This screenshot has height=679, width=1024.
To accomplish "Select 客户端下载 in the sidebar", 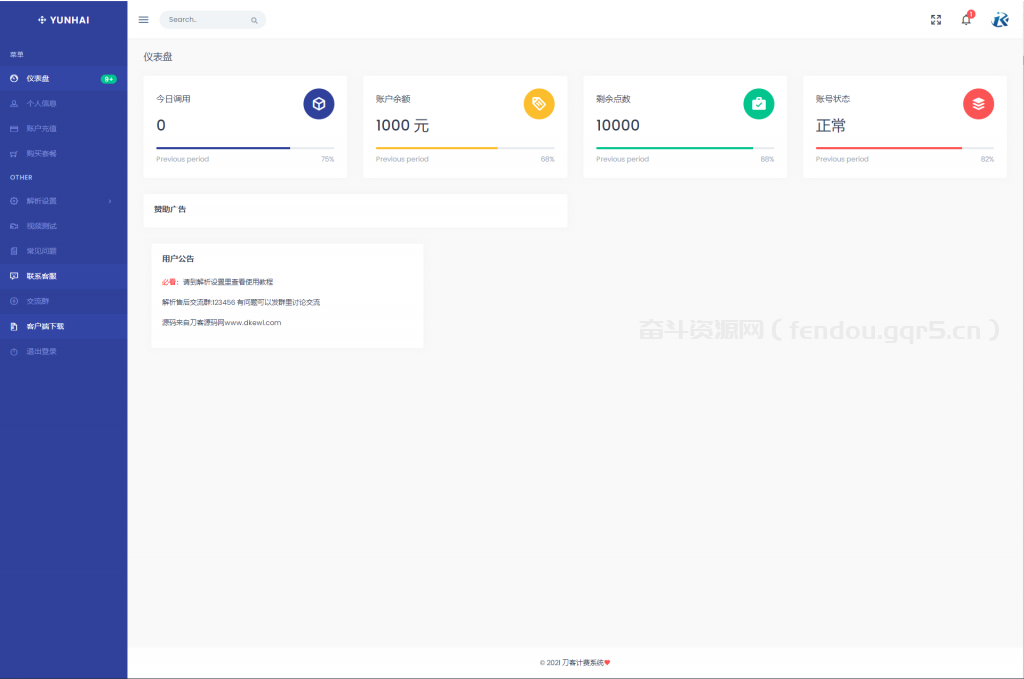I will pyautogui.click(x=47, y=326).
